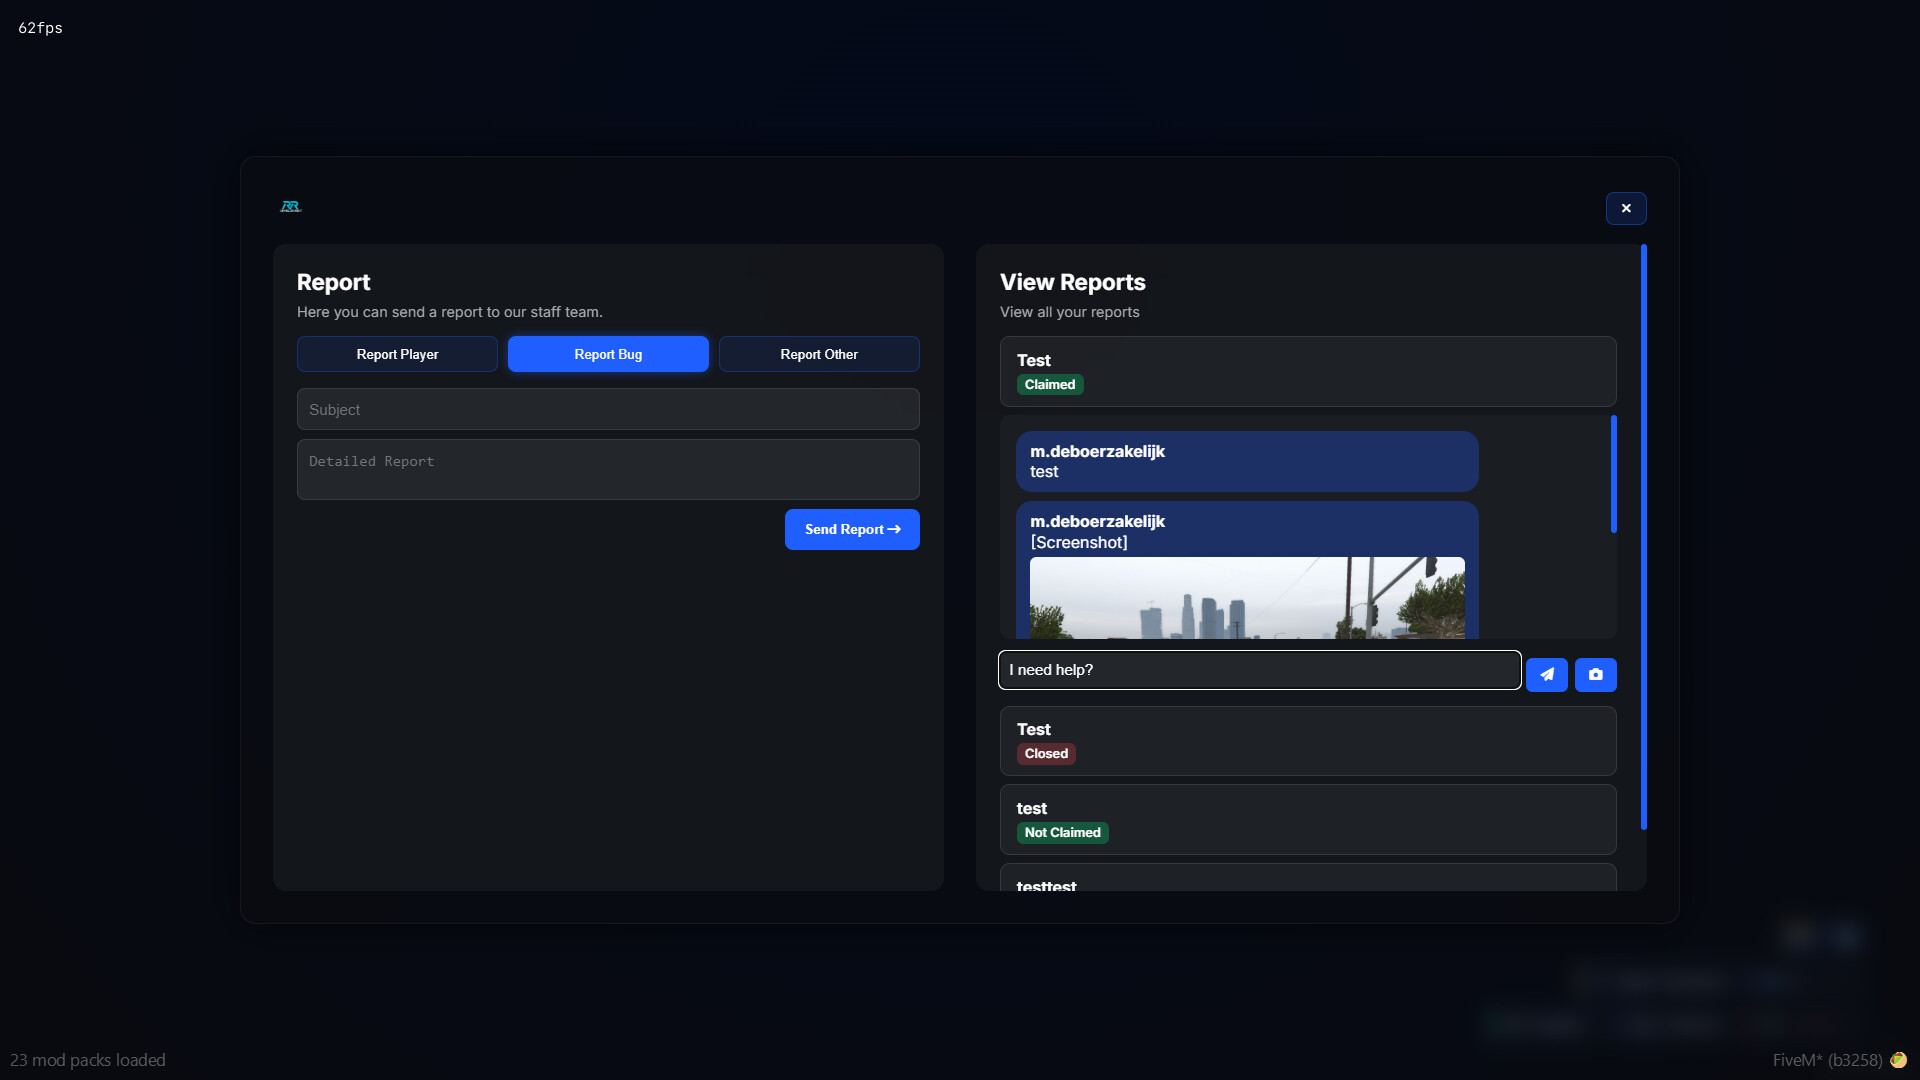Click the first m.deboerzakelijk test message
Viewport: 1920px width, 1080px height.
pos(1246,461)
